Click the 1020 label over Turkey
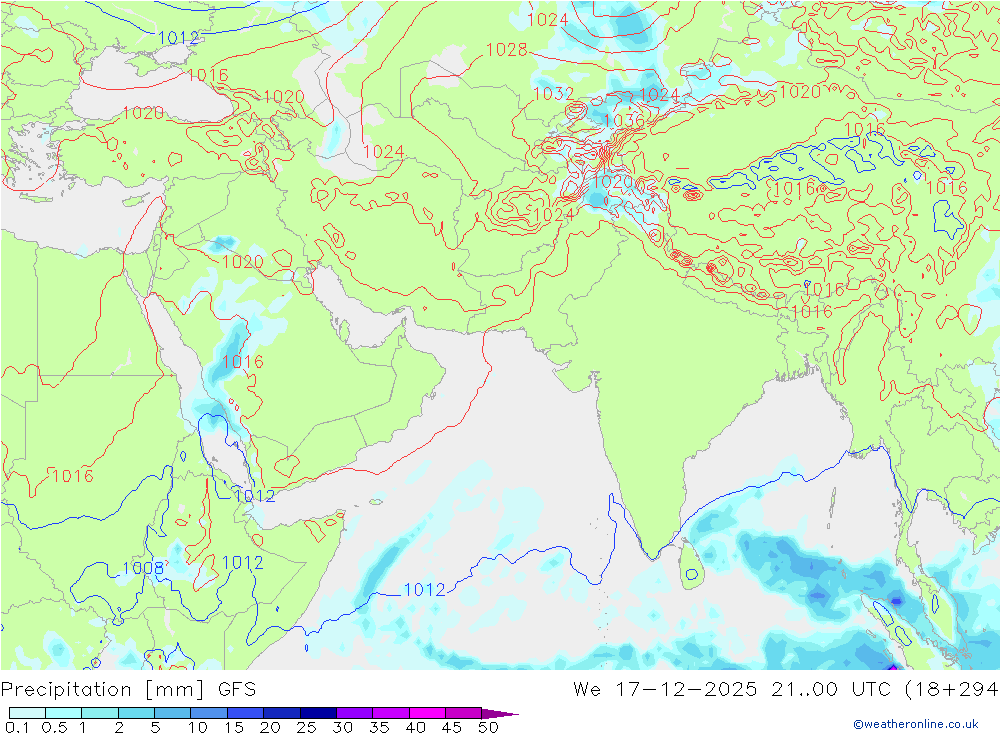 coord(143,113)
